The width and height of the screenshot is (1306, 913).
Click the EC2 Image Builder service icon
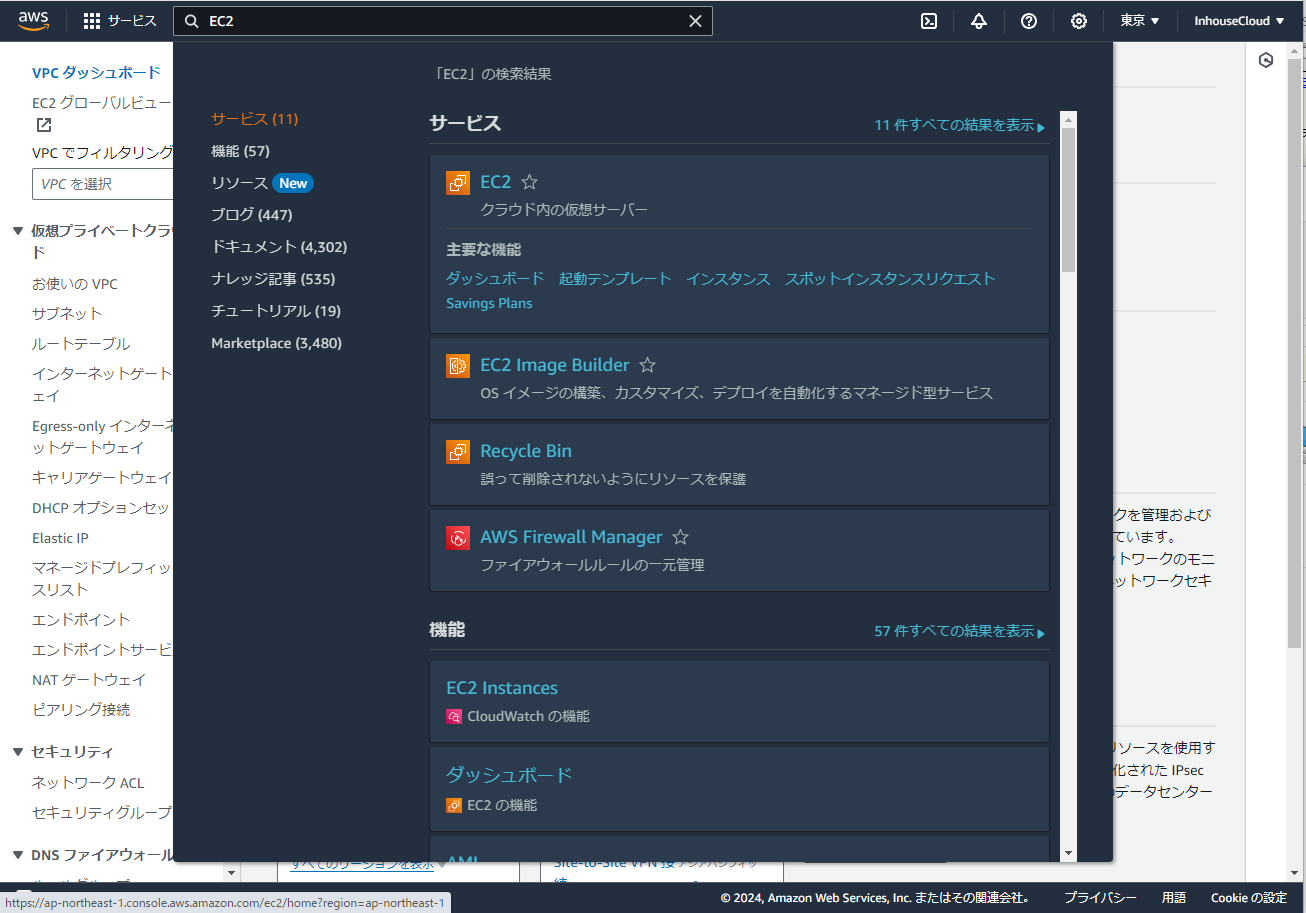458,366
